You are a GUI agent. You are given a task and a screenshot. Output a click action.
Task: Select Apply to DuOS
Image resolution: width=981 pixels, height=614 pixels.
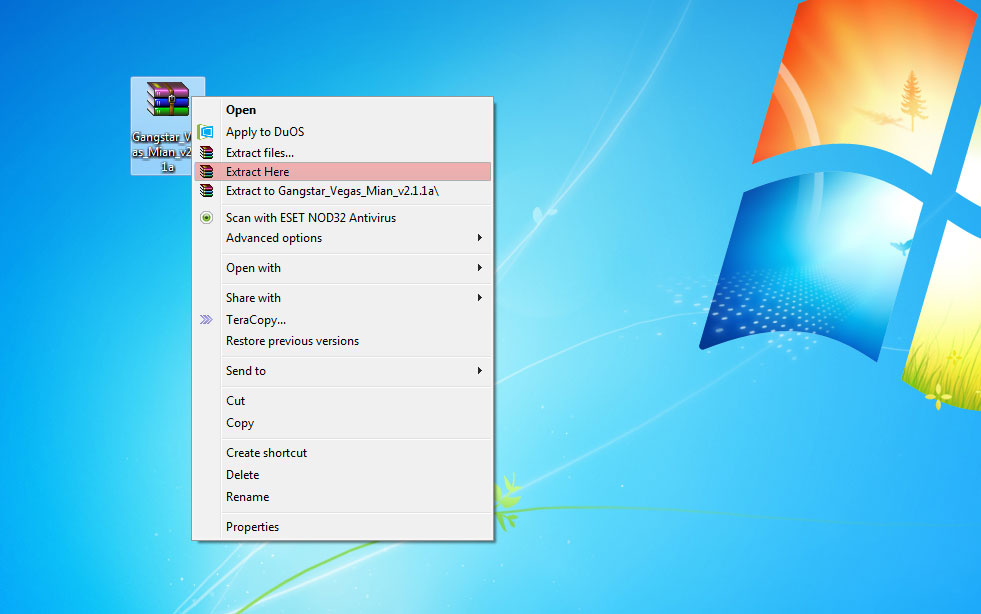tap(342, 131)
